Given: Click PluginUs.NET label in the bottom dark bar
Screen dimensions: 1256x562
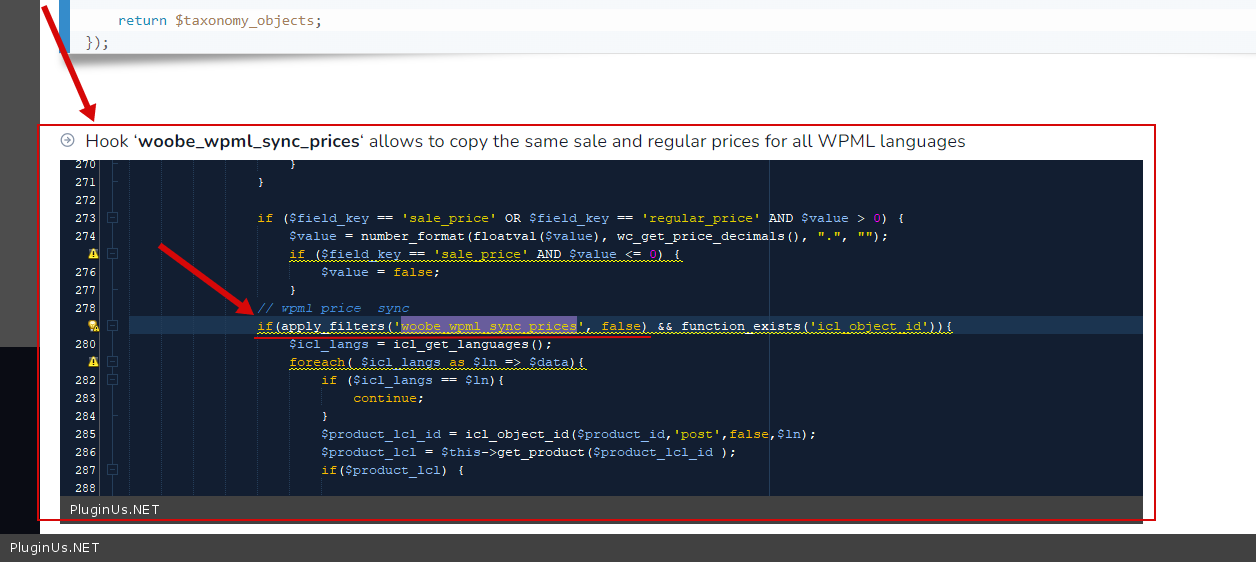Looking at the screenshot, I should coord(55,548).
